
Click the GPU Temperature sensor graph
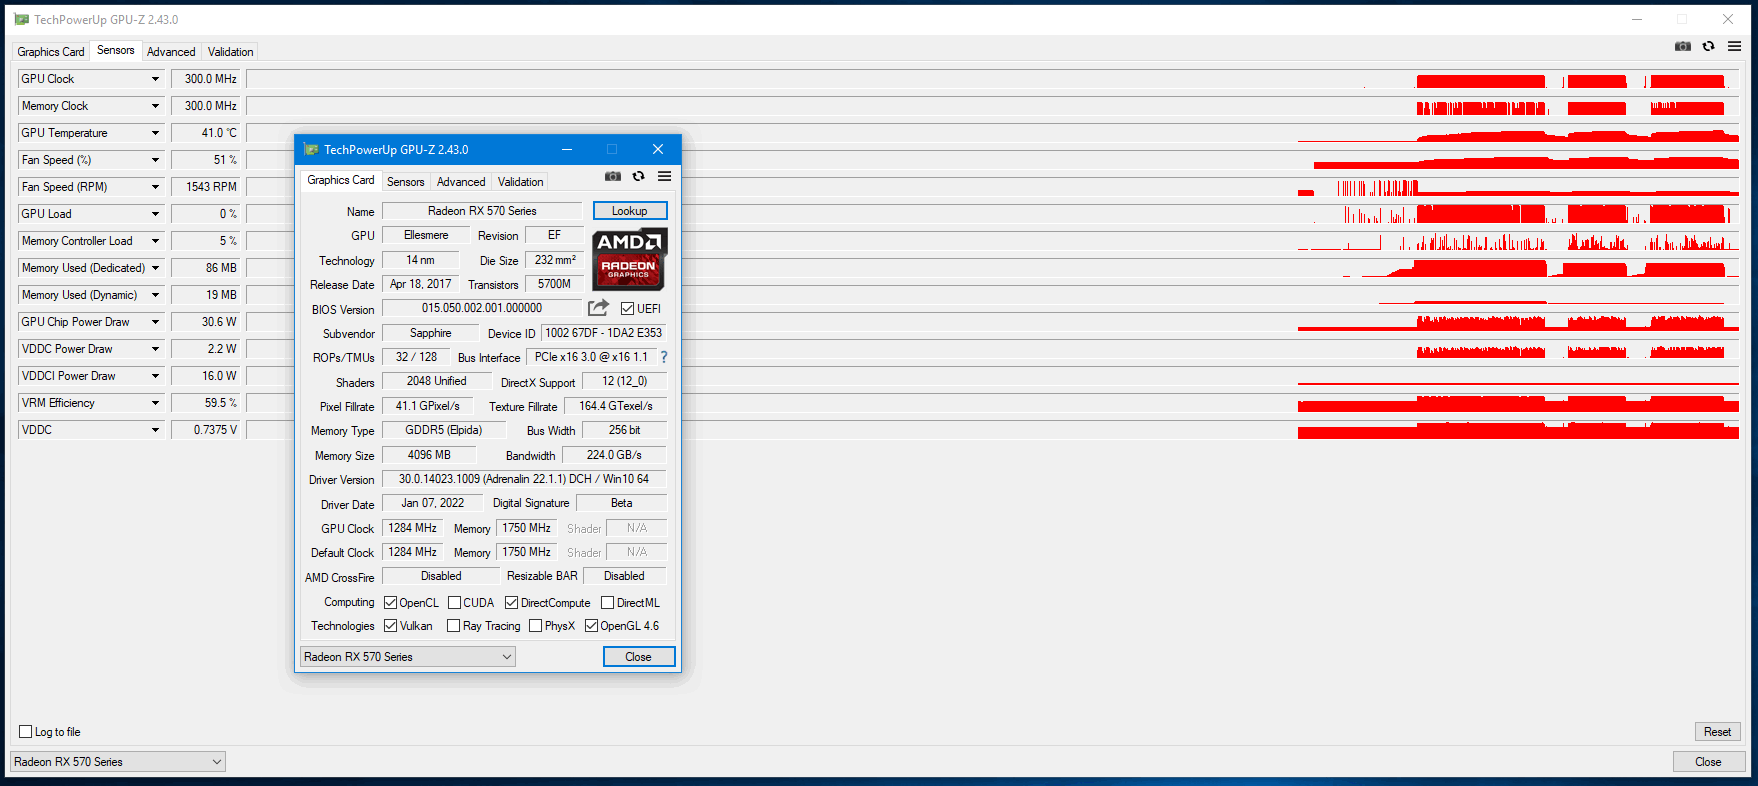(993, 133)
